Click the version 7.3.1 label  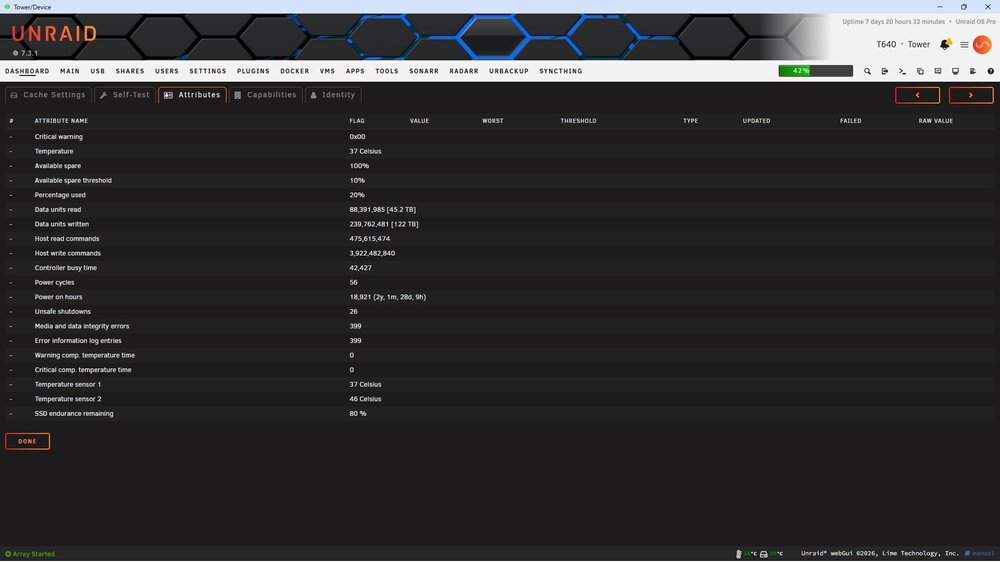(26, 54)
